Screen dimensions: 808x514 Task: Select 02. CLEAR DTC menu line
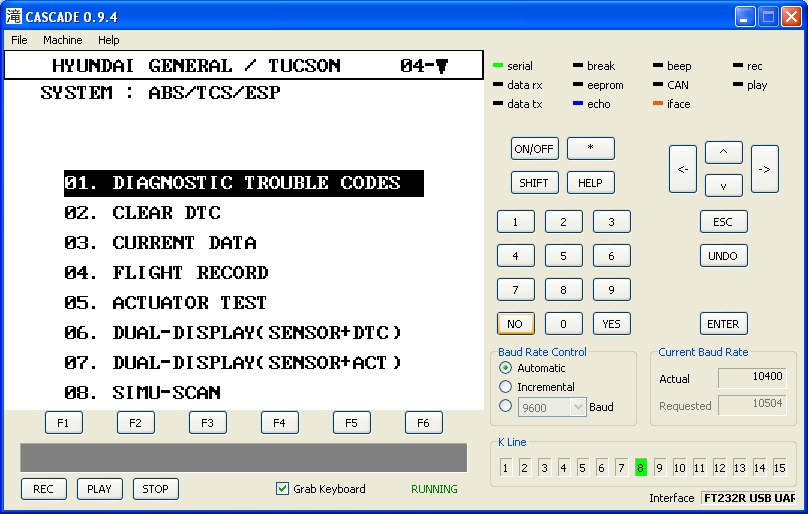[142, 213]
